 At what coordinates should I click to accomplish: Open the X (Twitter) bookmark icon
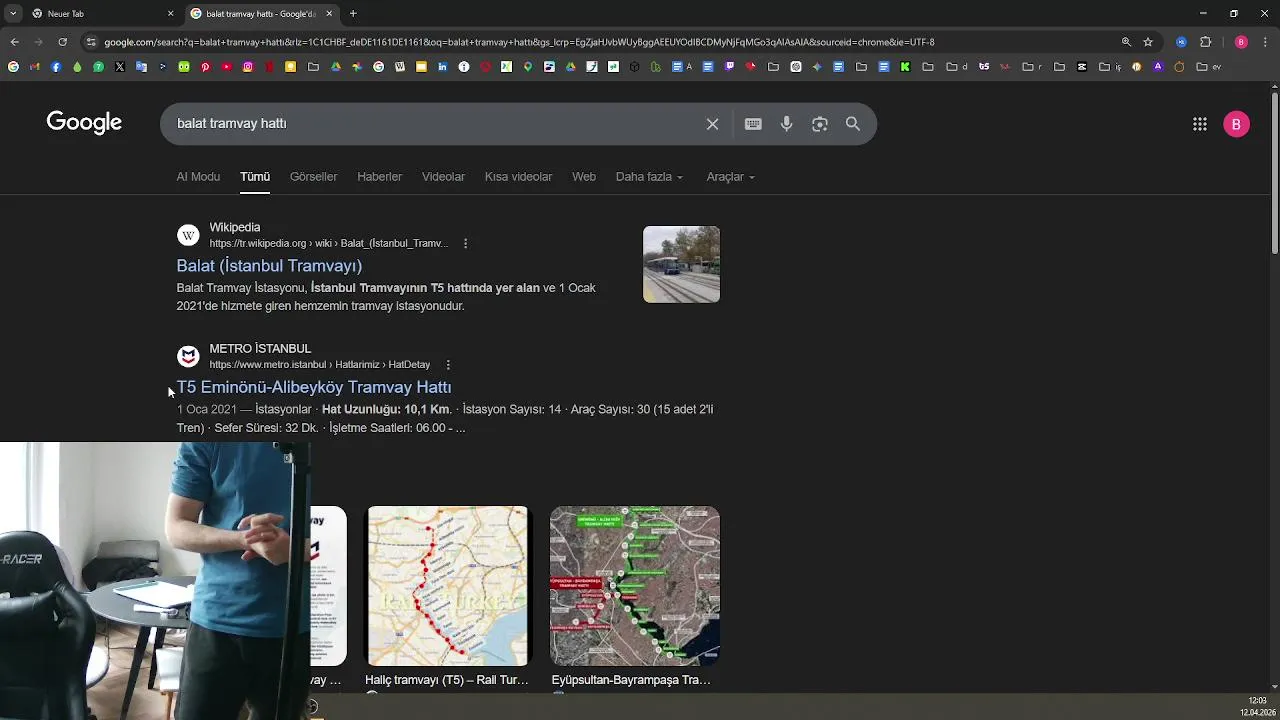(120, 67)
